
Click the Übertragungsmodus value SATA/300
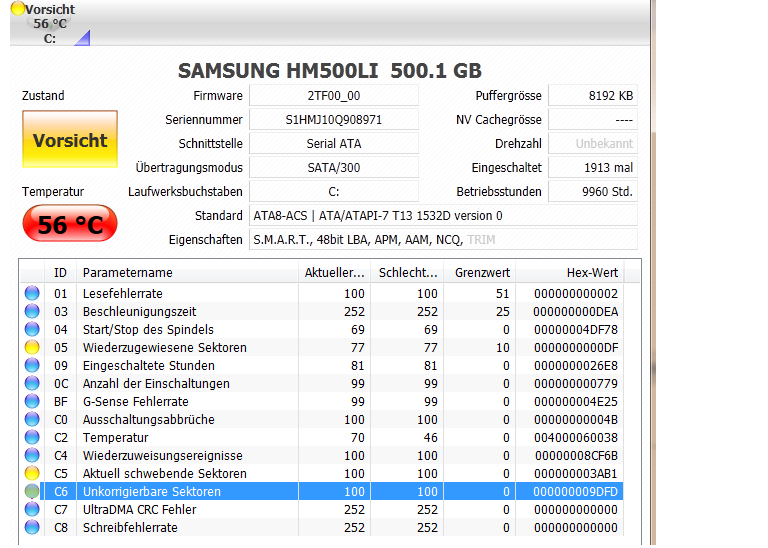click(x=334, y=167)
